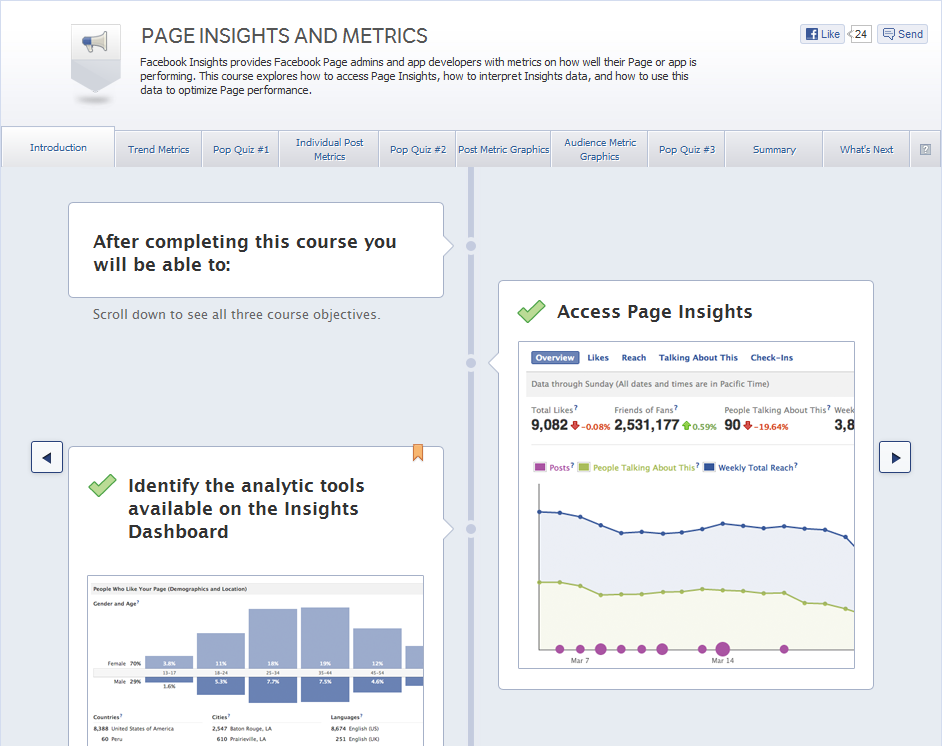942x746 pixels.
Task: Select the Post Metric Graphics tab
Action: tap(503, 150)
